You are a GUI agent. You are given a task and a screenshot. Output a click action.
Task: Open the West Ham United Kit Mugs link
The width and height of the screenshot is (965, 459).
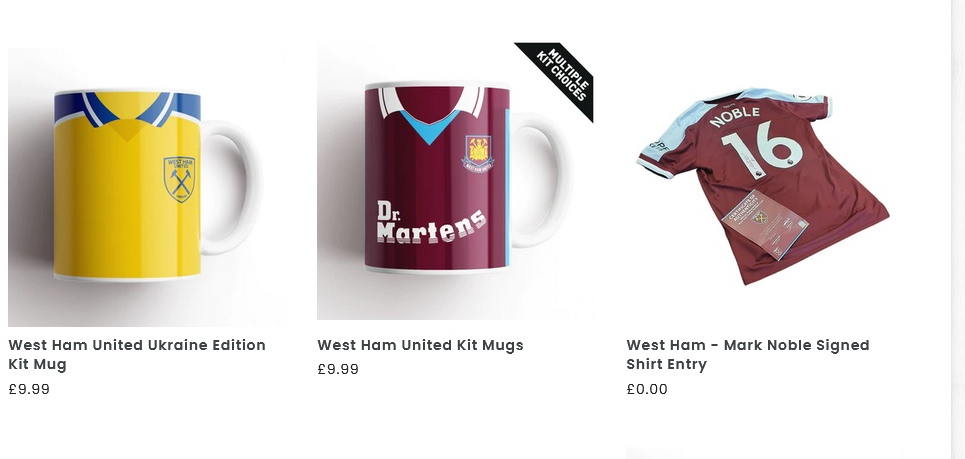(420, 345)
